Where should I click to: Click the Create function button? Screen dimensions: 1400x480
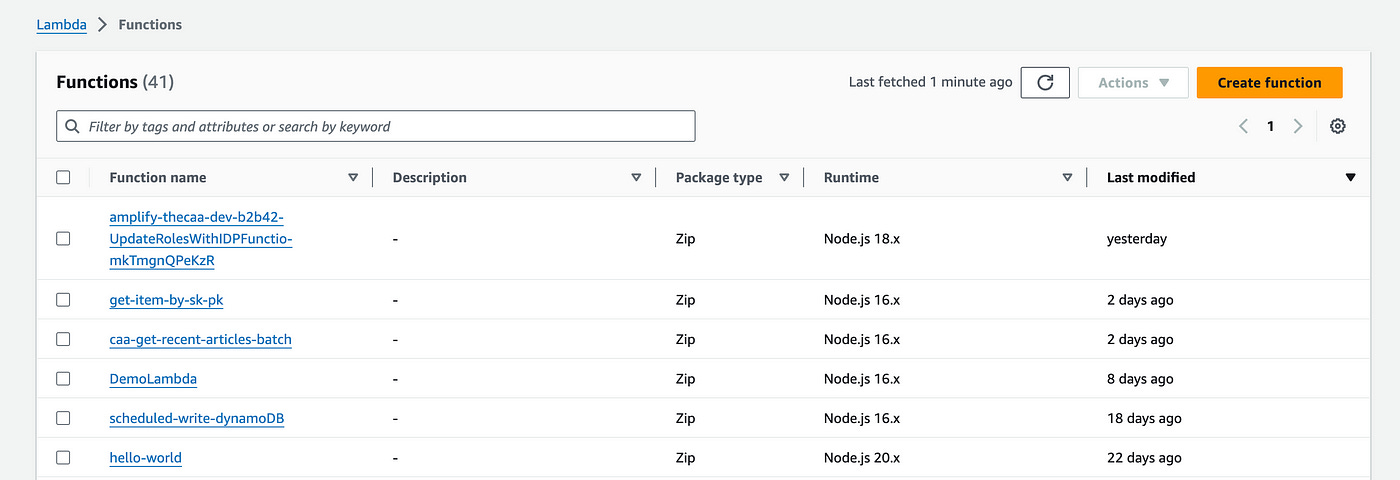tap(1269, 83)
